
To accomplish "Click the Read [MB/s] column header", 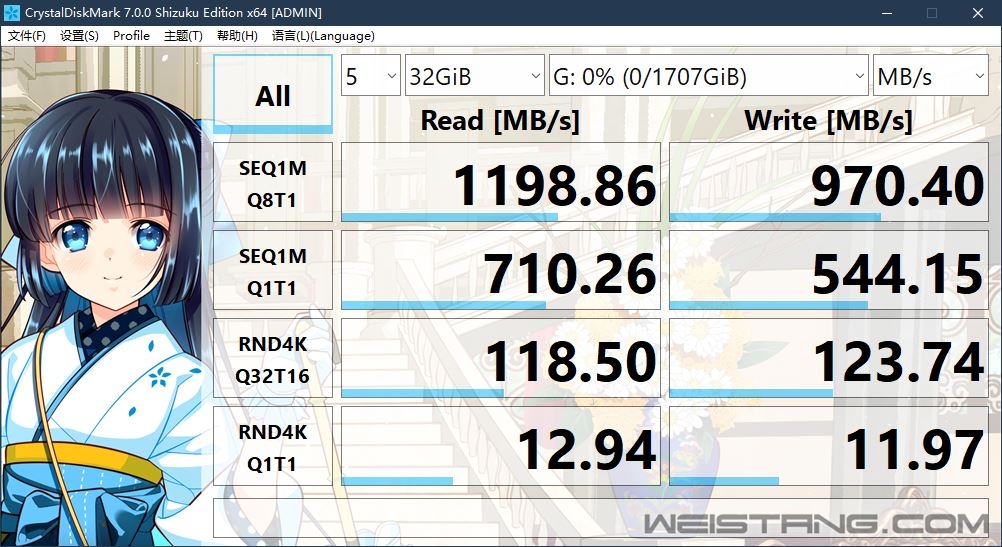I will coord(500,120).
